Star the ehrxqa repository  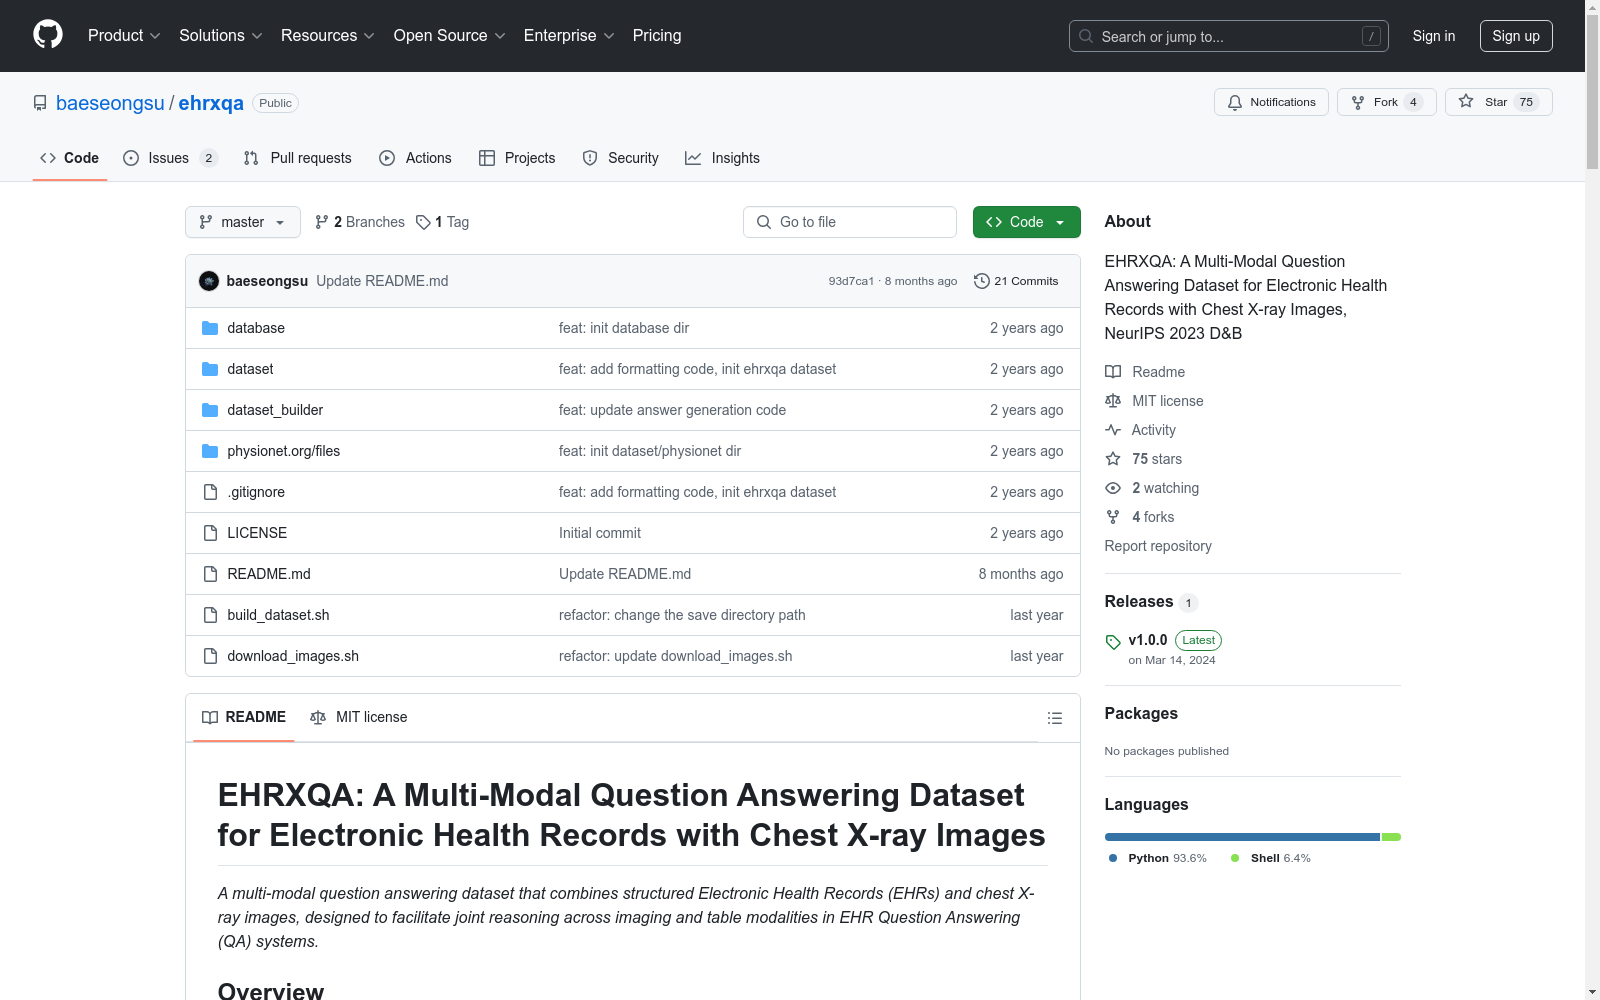click(1498, 102)
